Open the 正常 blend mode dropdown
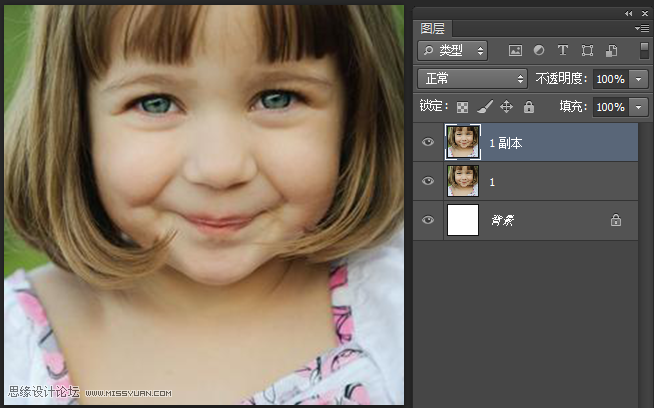 point(473,78)
